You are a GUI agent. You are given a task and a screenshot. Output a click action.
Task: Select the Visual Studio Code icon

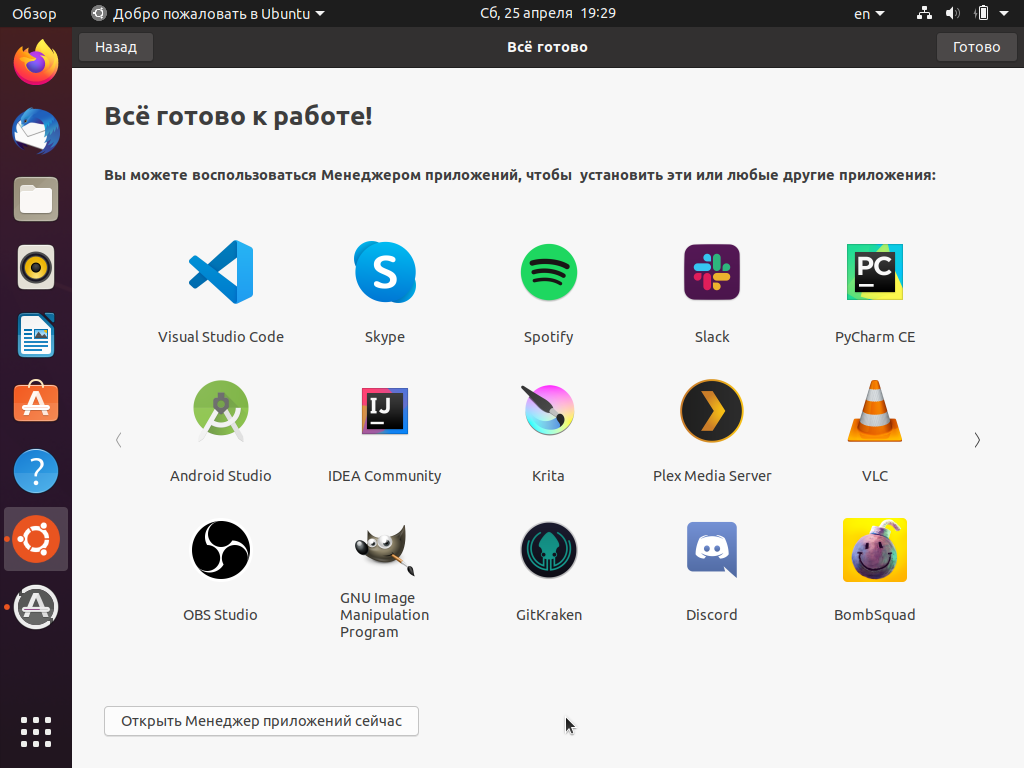click(221, 272)
